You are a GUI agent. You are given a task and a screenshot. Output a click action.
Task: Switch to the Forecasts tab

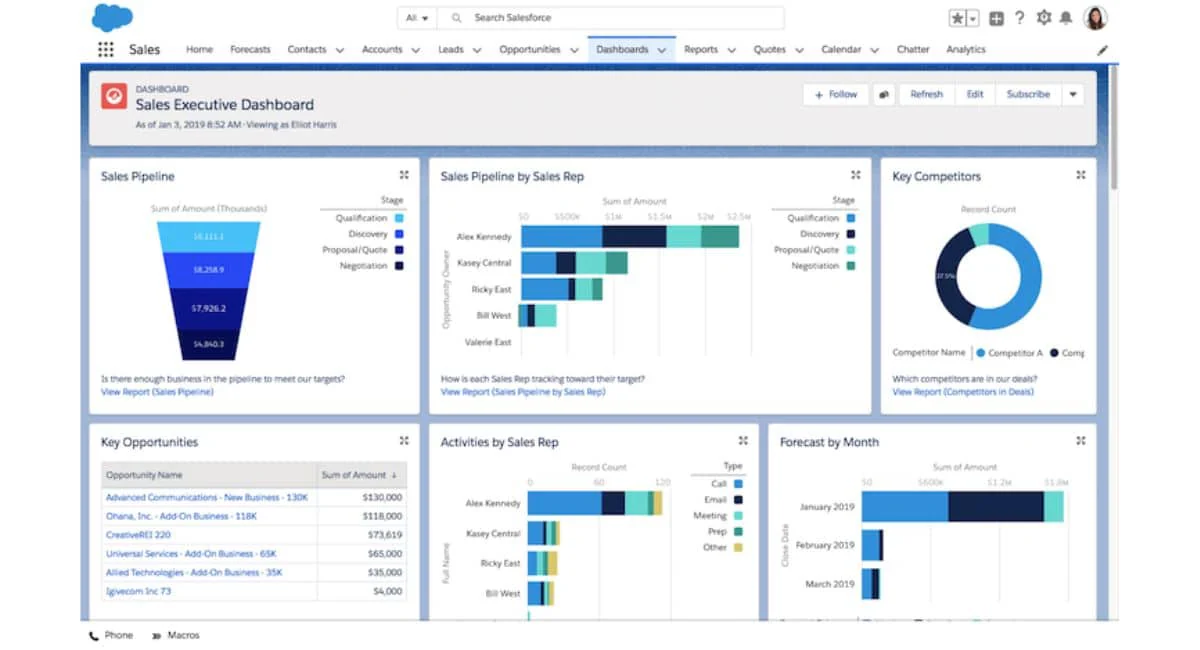(250, 50)
